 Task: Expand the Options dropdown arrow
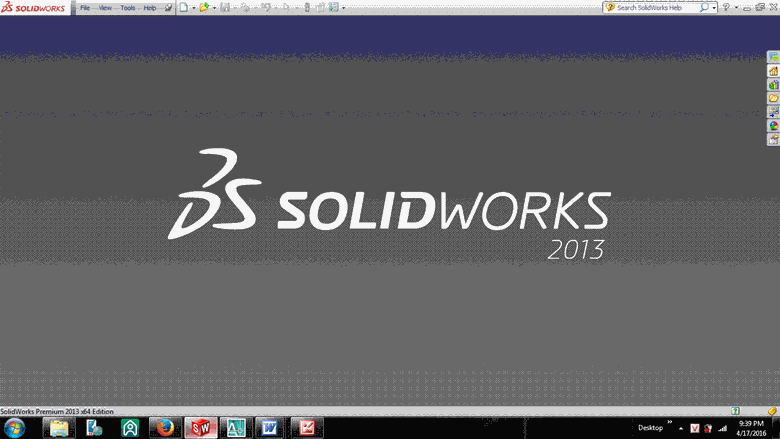343,8
